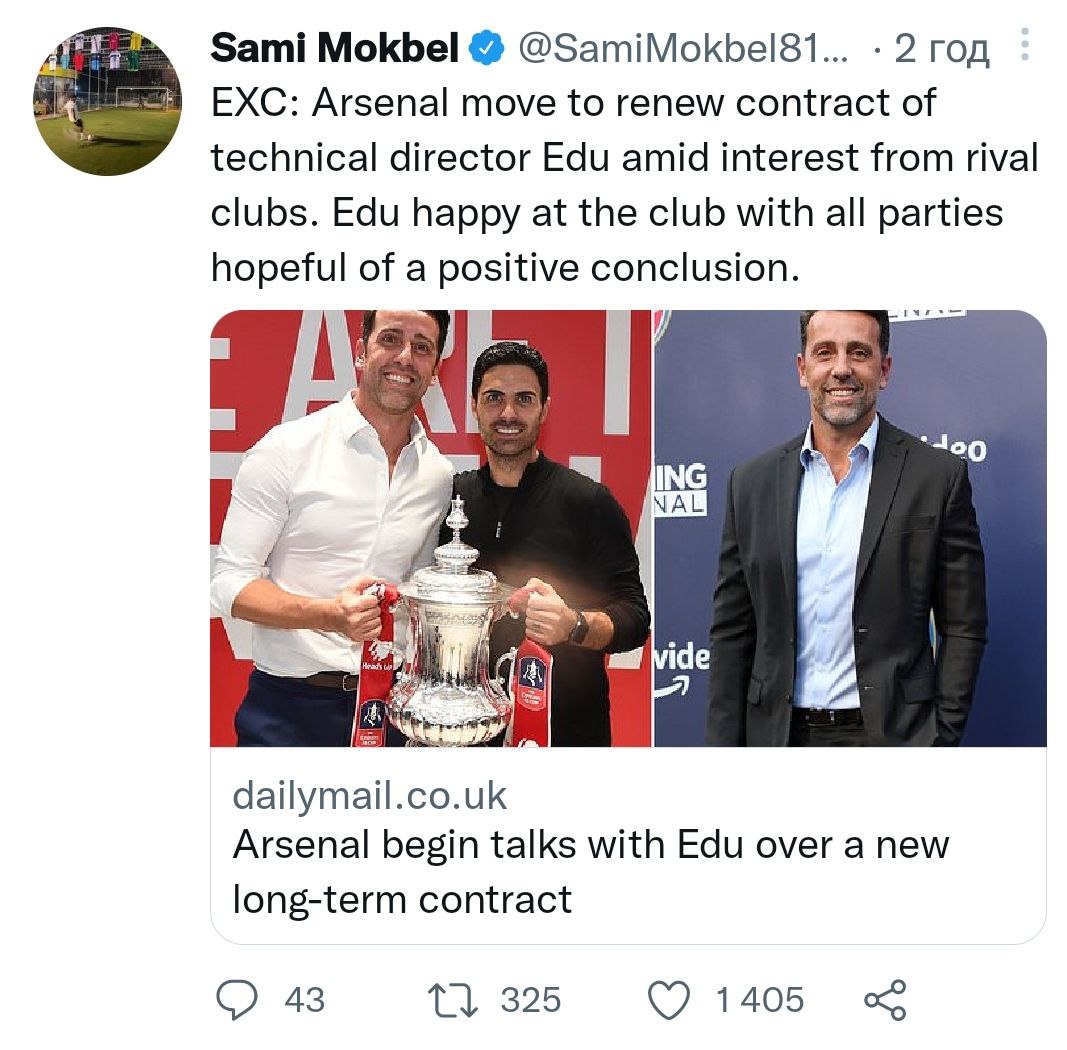The width and height of the screenshot is (1067, 1050).
Task: Open the reply comment icon
Action: coord(236,1000)
